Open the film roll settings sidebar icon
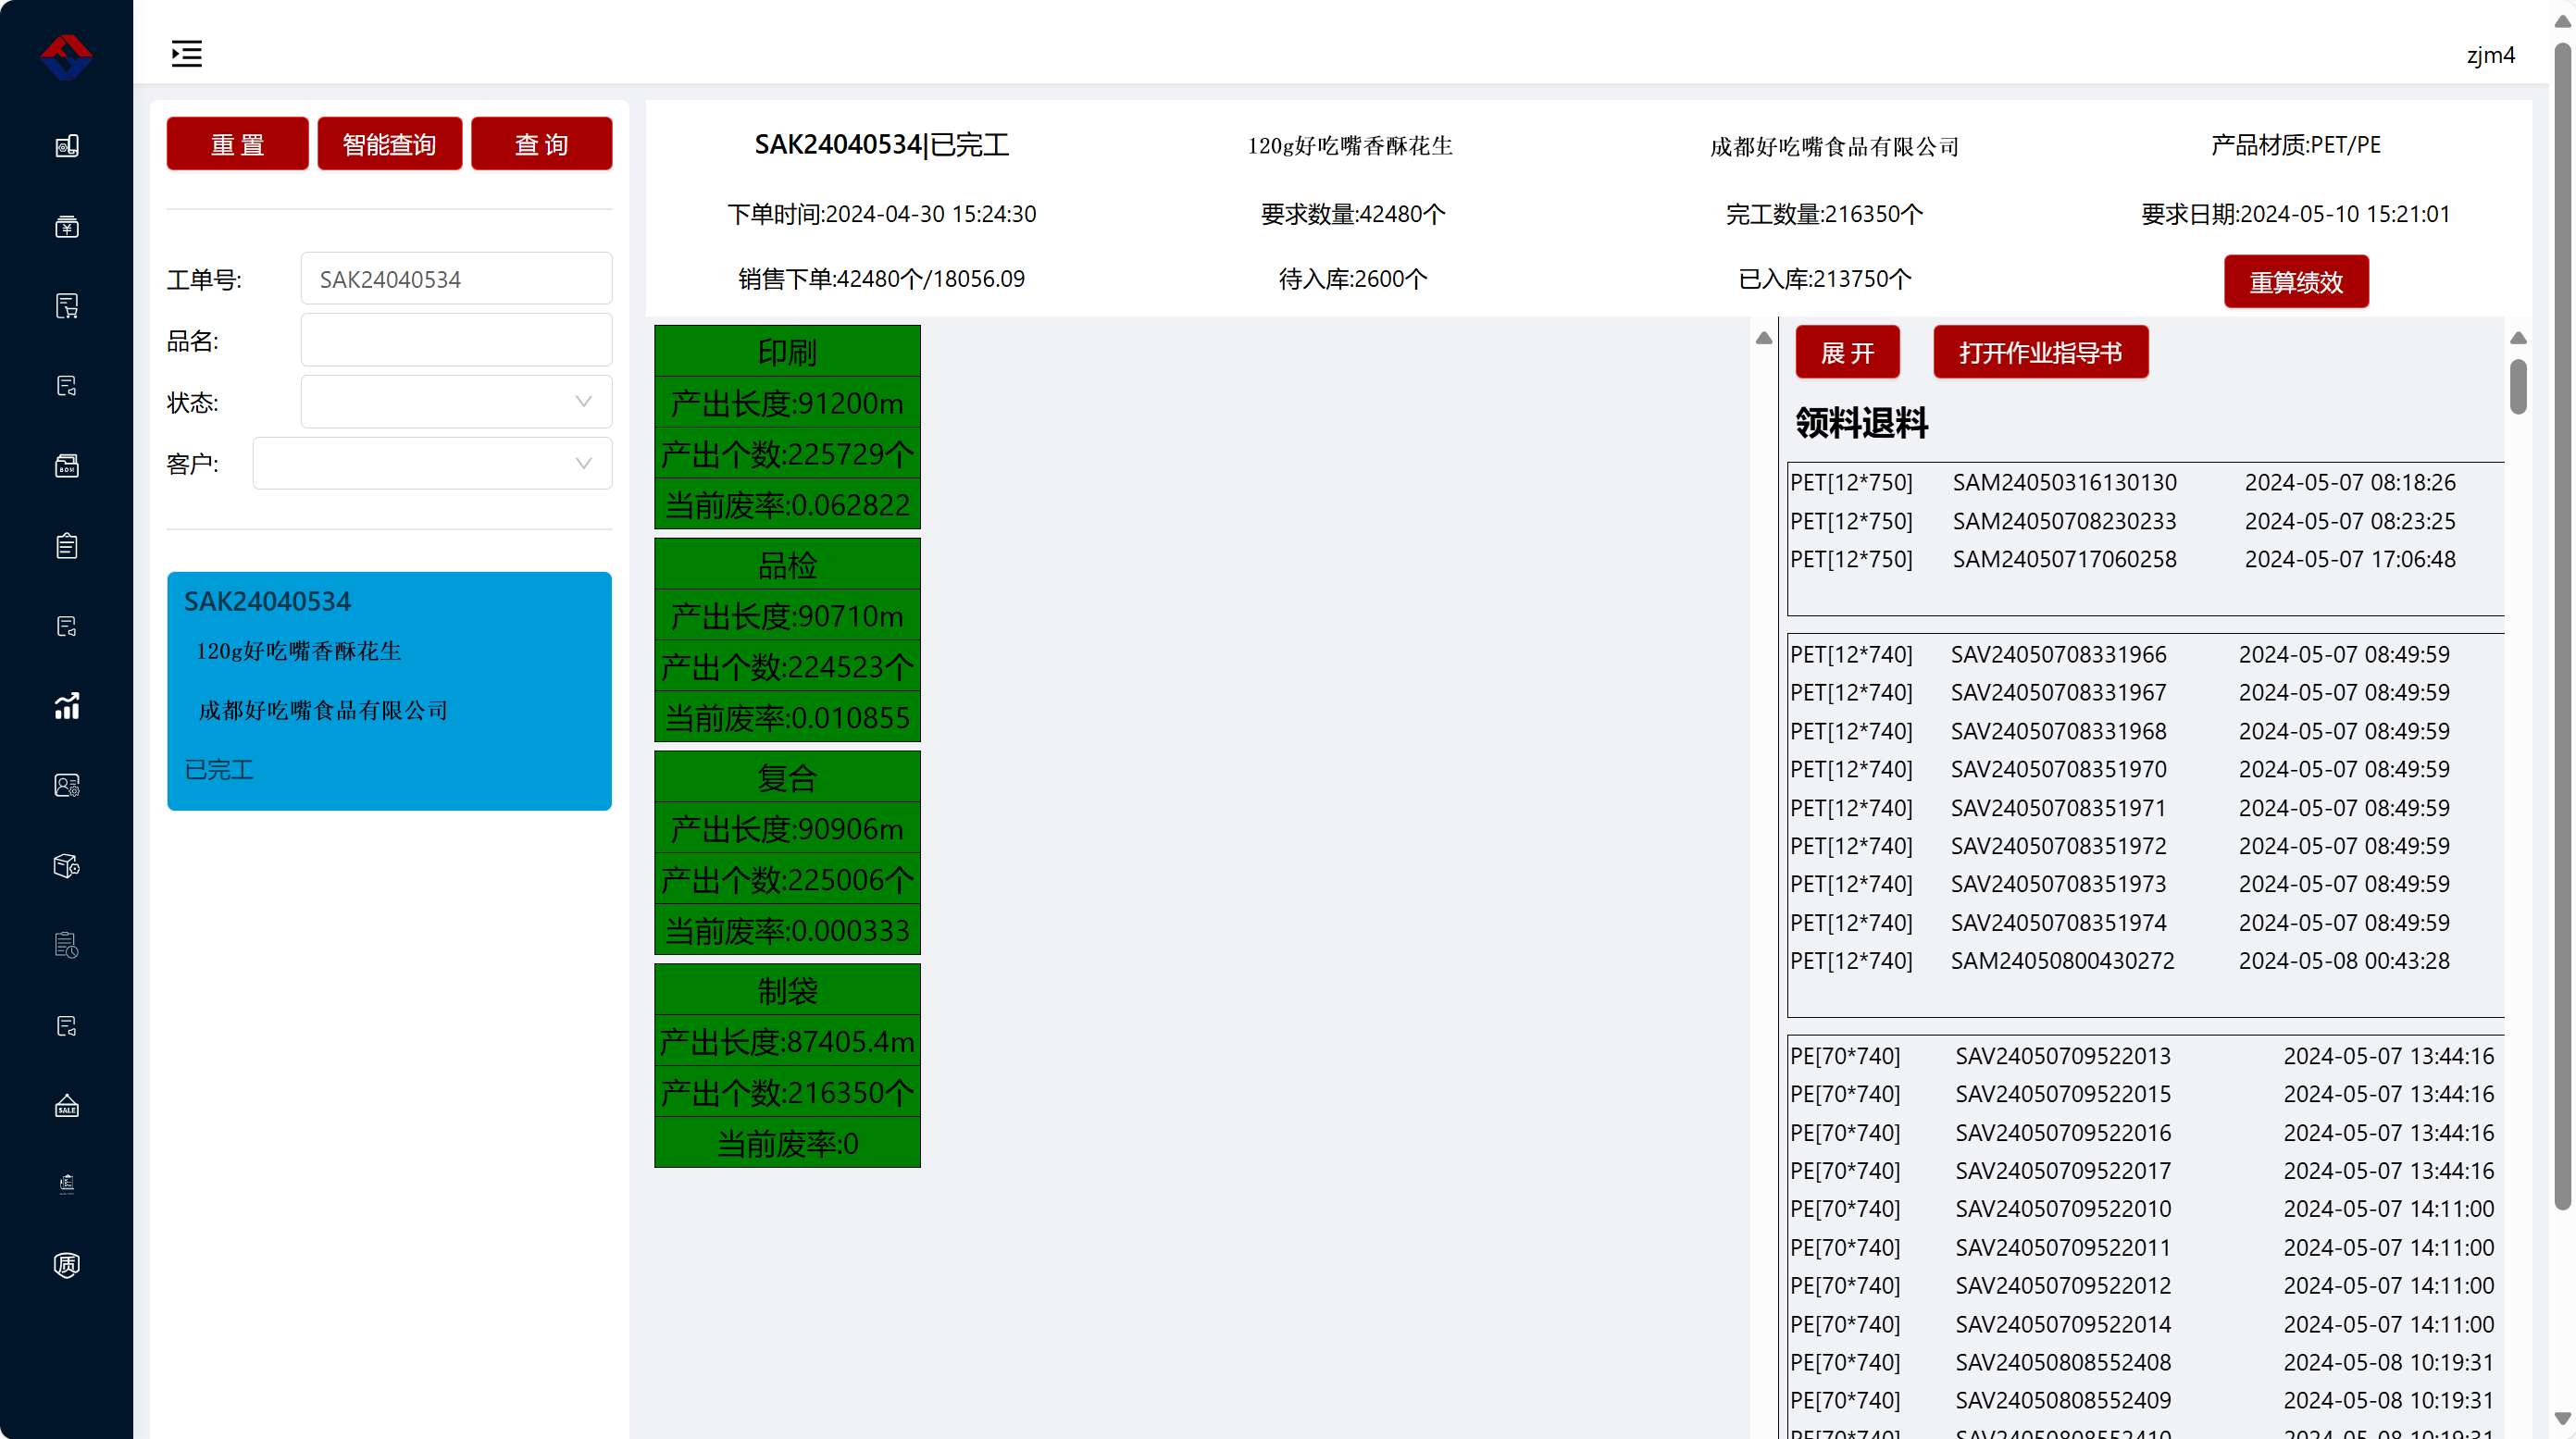Image resolution: width=2576 pixels, height=1439 pixels. (67, 146)
